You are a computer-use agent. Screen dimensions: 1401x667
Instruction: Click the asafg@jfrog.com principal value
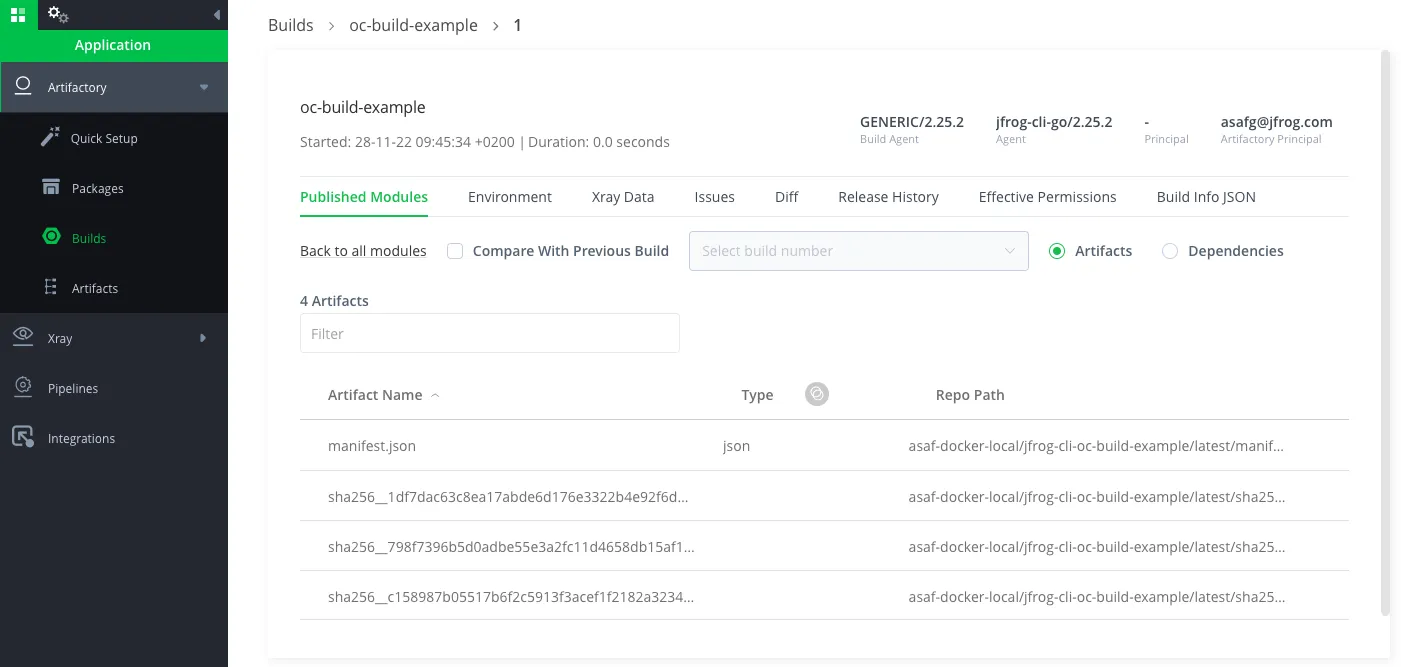[1276, 122]
